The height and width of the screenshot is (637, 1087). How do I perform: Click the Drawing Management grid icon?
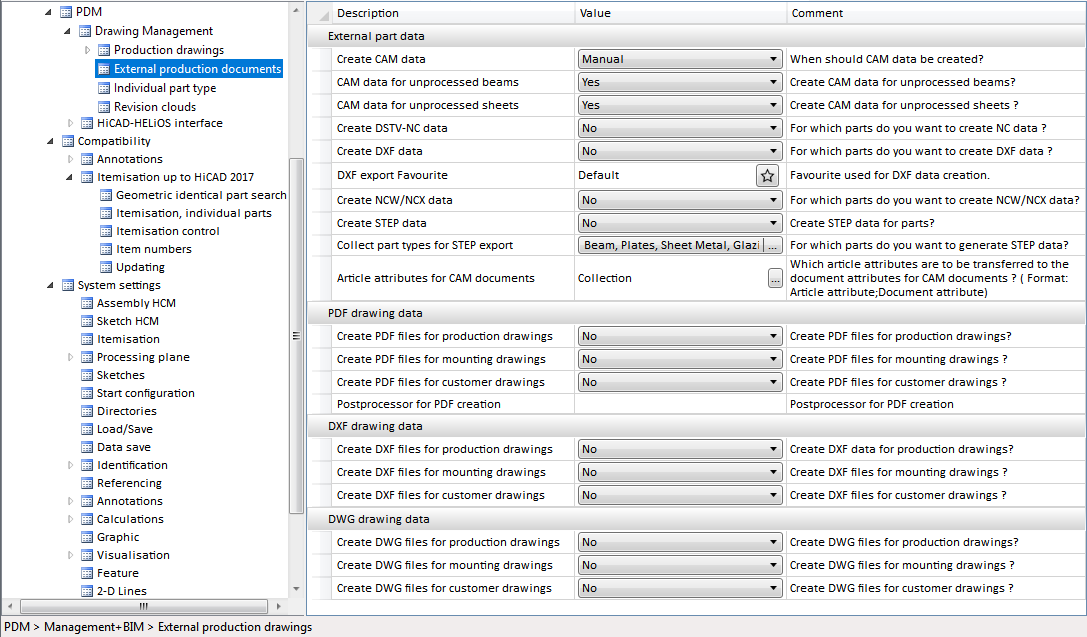click(86, 31)
